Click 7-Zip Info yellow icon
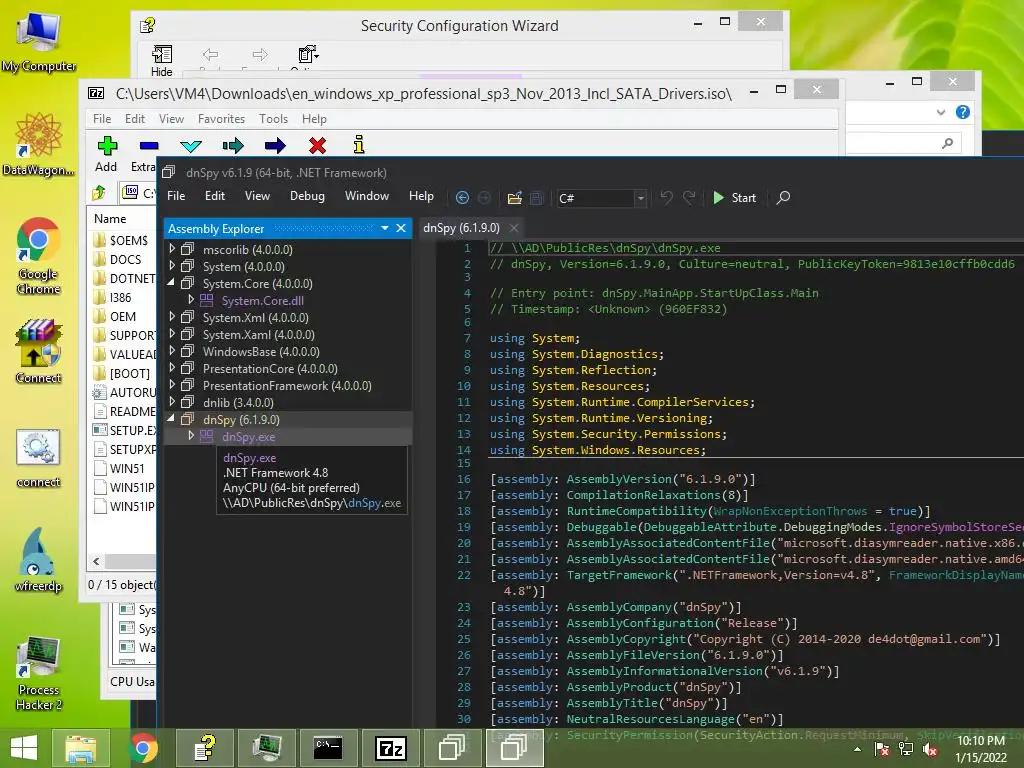Viewport: 1024px width, 768px height. click(359, 145)
